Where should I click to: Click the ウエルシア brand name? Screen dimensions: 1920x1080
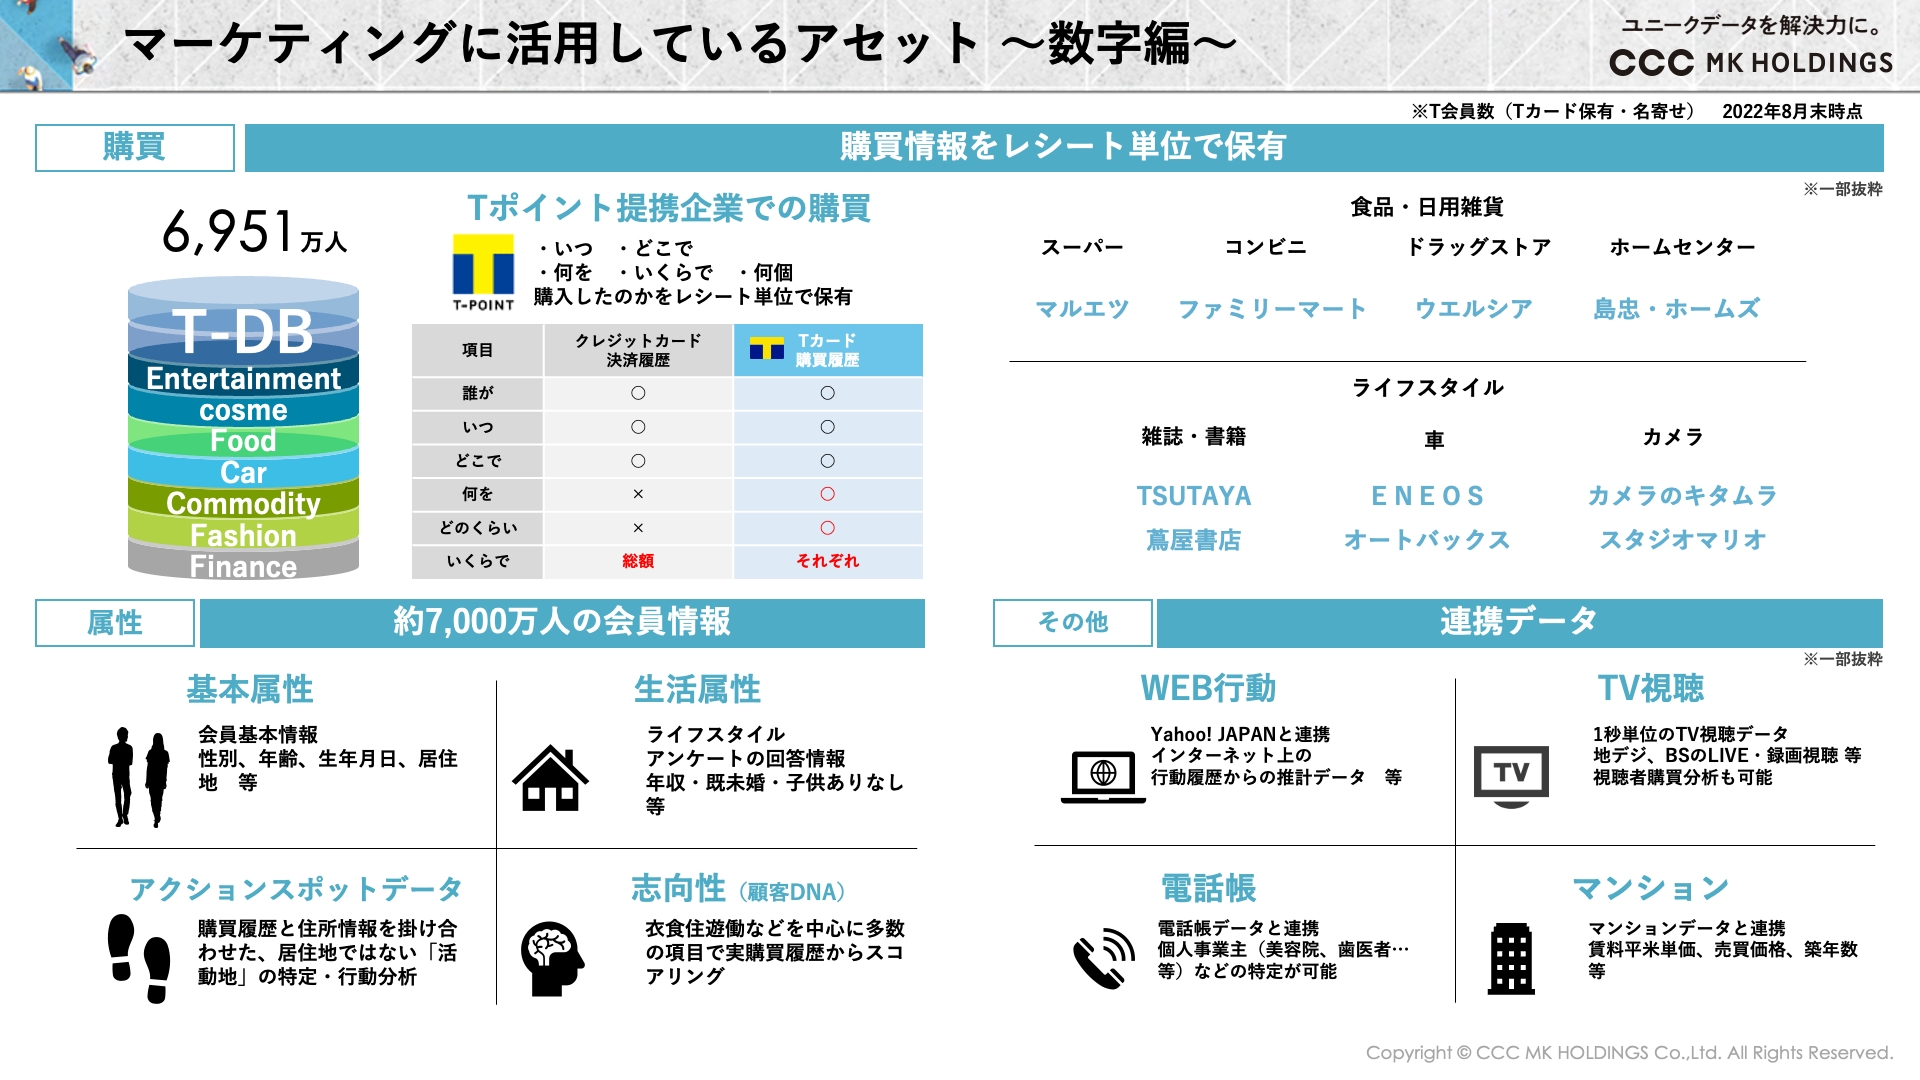[1473, 309]
